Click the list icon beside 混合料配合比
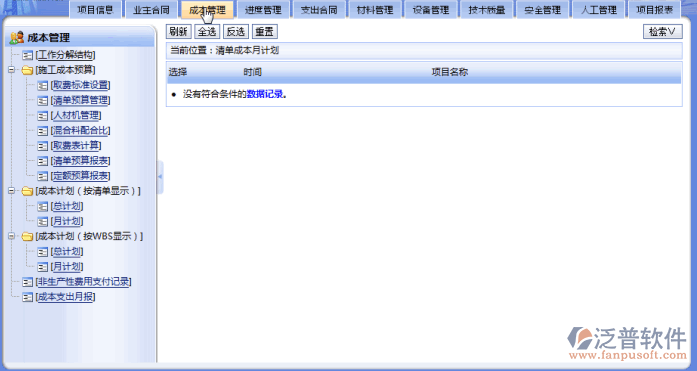This screenshot has width=697, height=371. [x=43, y=131]
